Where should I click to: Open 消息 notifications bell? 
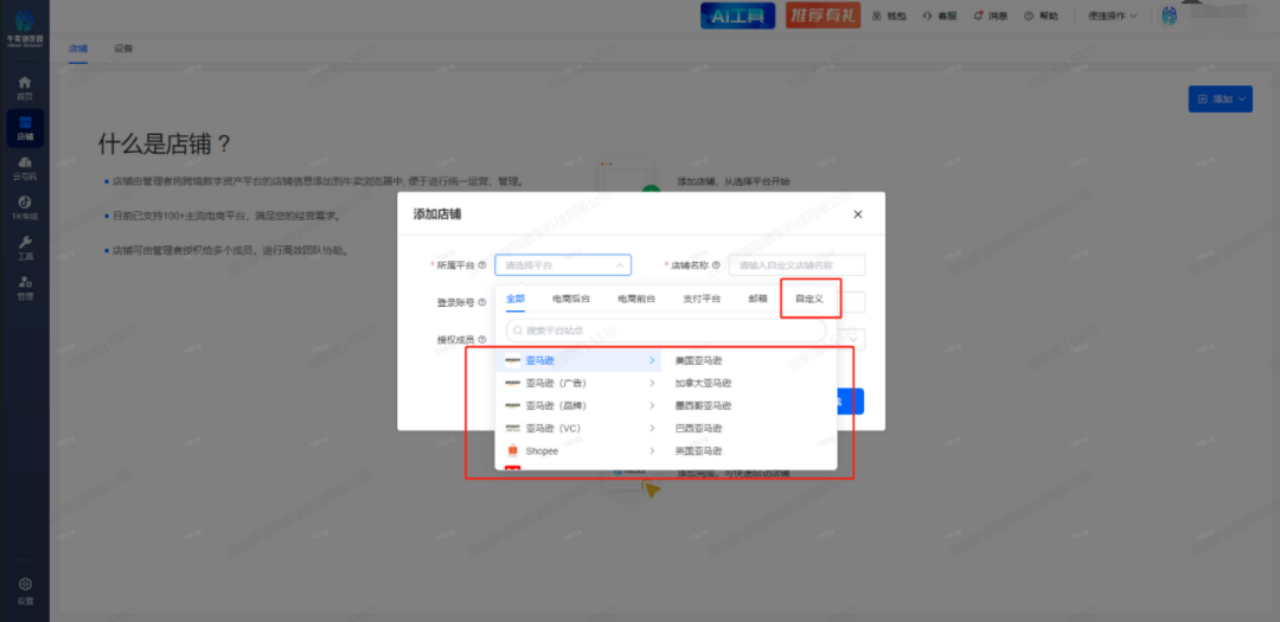click(991, 16)
